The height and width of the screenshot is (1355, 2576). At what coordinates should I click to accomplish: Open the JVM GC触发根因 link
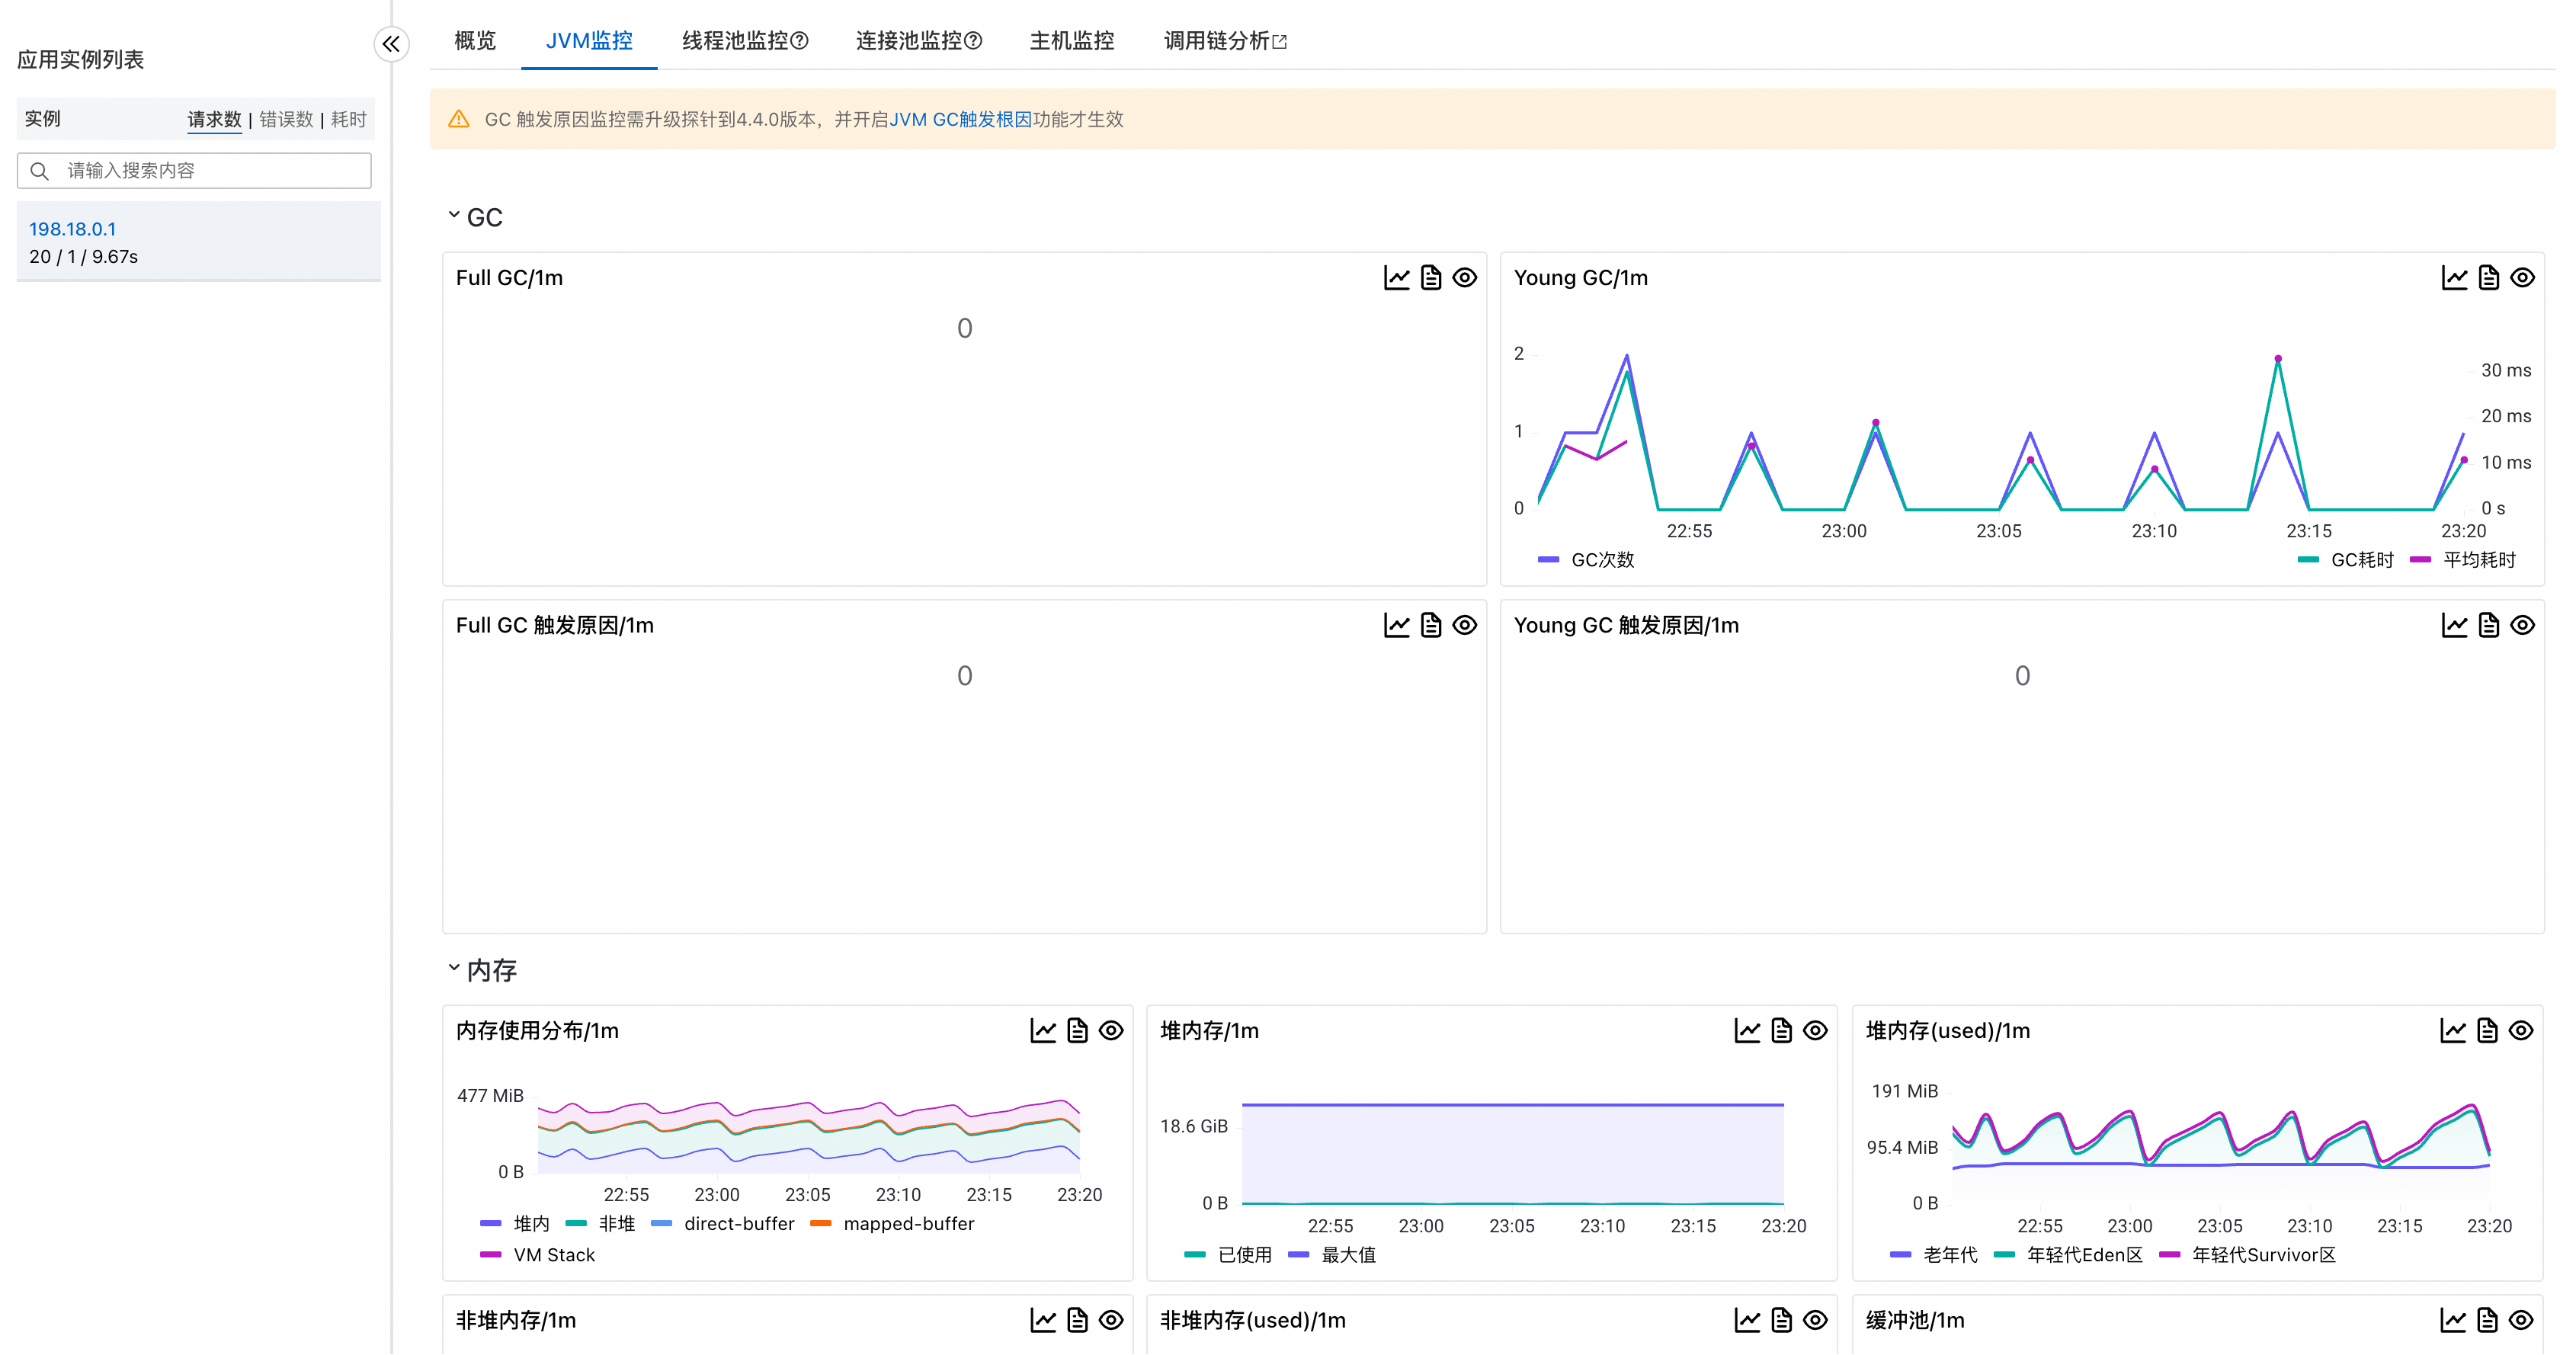pos(959,120)
